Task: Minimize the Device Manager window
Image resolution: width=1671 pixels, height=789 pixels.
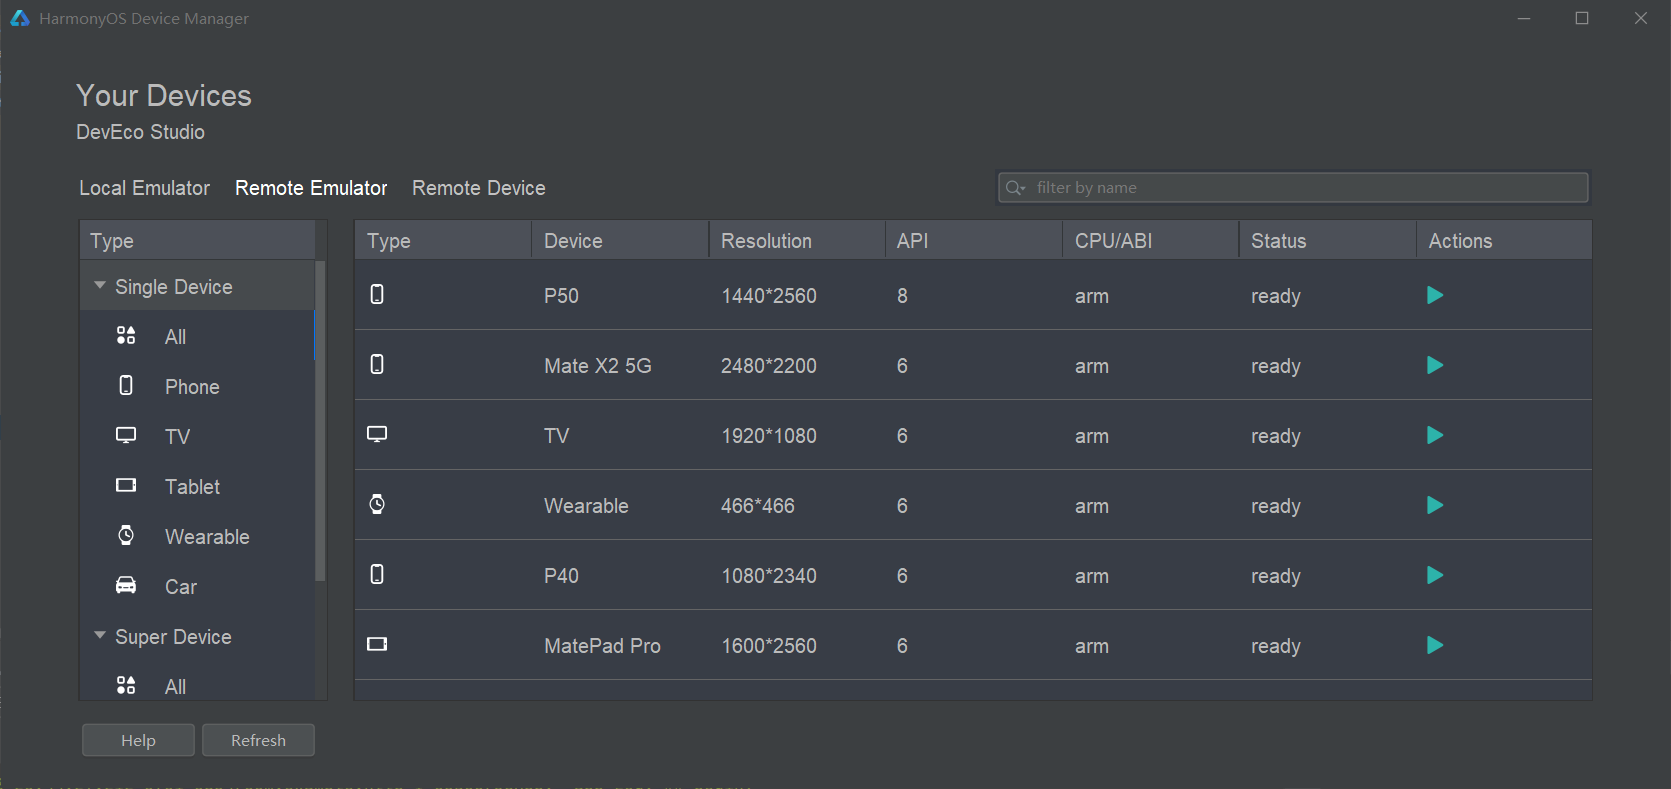Action: coord(1524,18)
